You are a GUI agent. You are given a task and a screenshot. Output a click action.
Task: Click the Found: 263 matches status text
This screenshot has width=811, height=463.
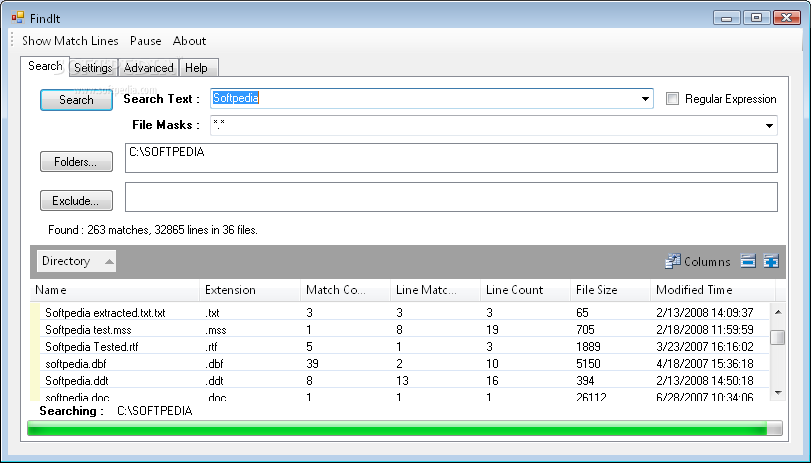pos(153,230)
